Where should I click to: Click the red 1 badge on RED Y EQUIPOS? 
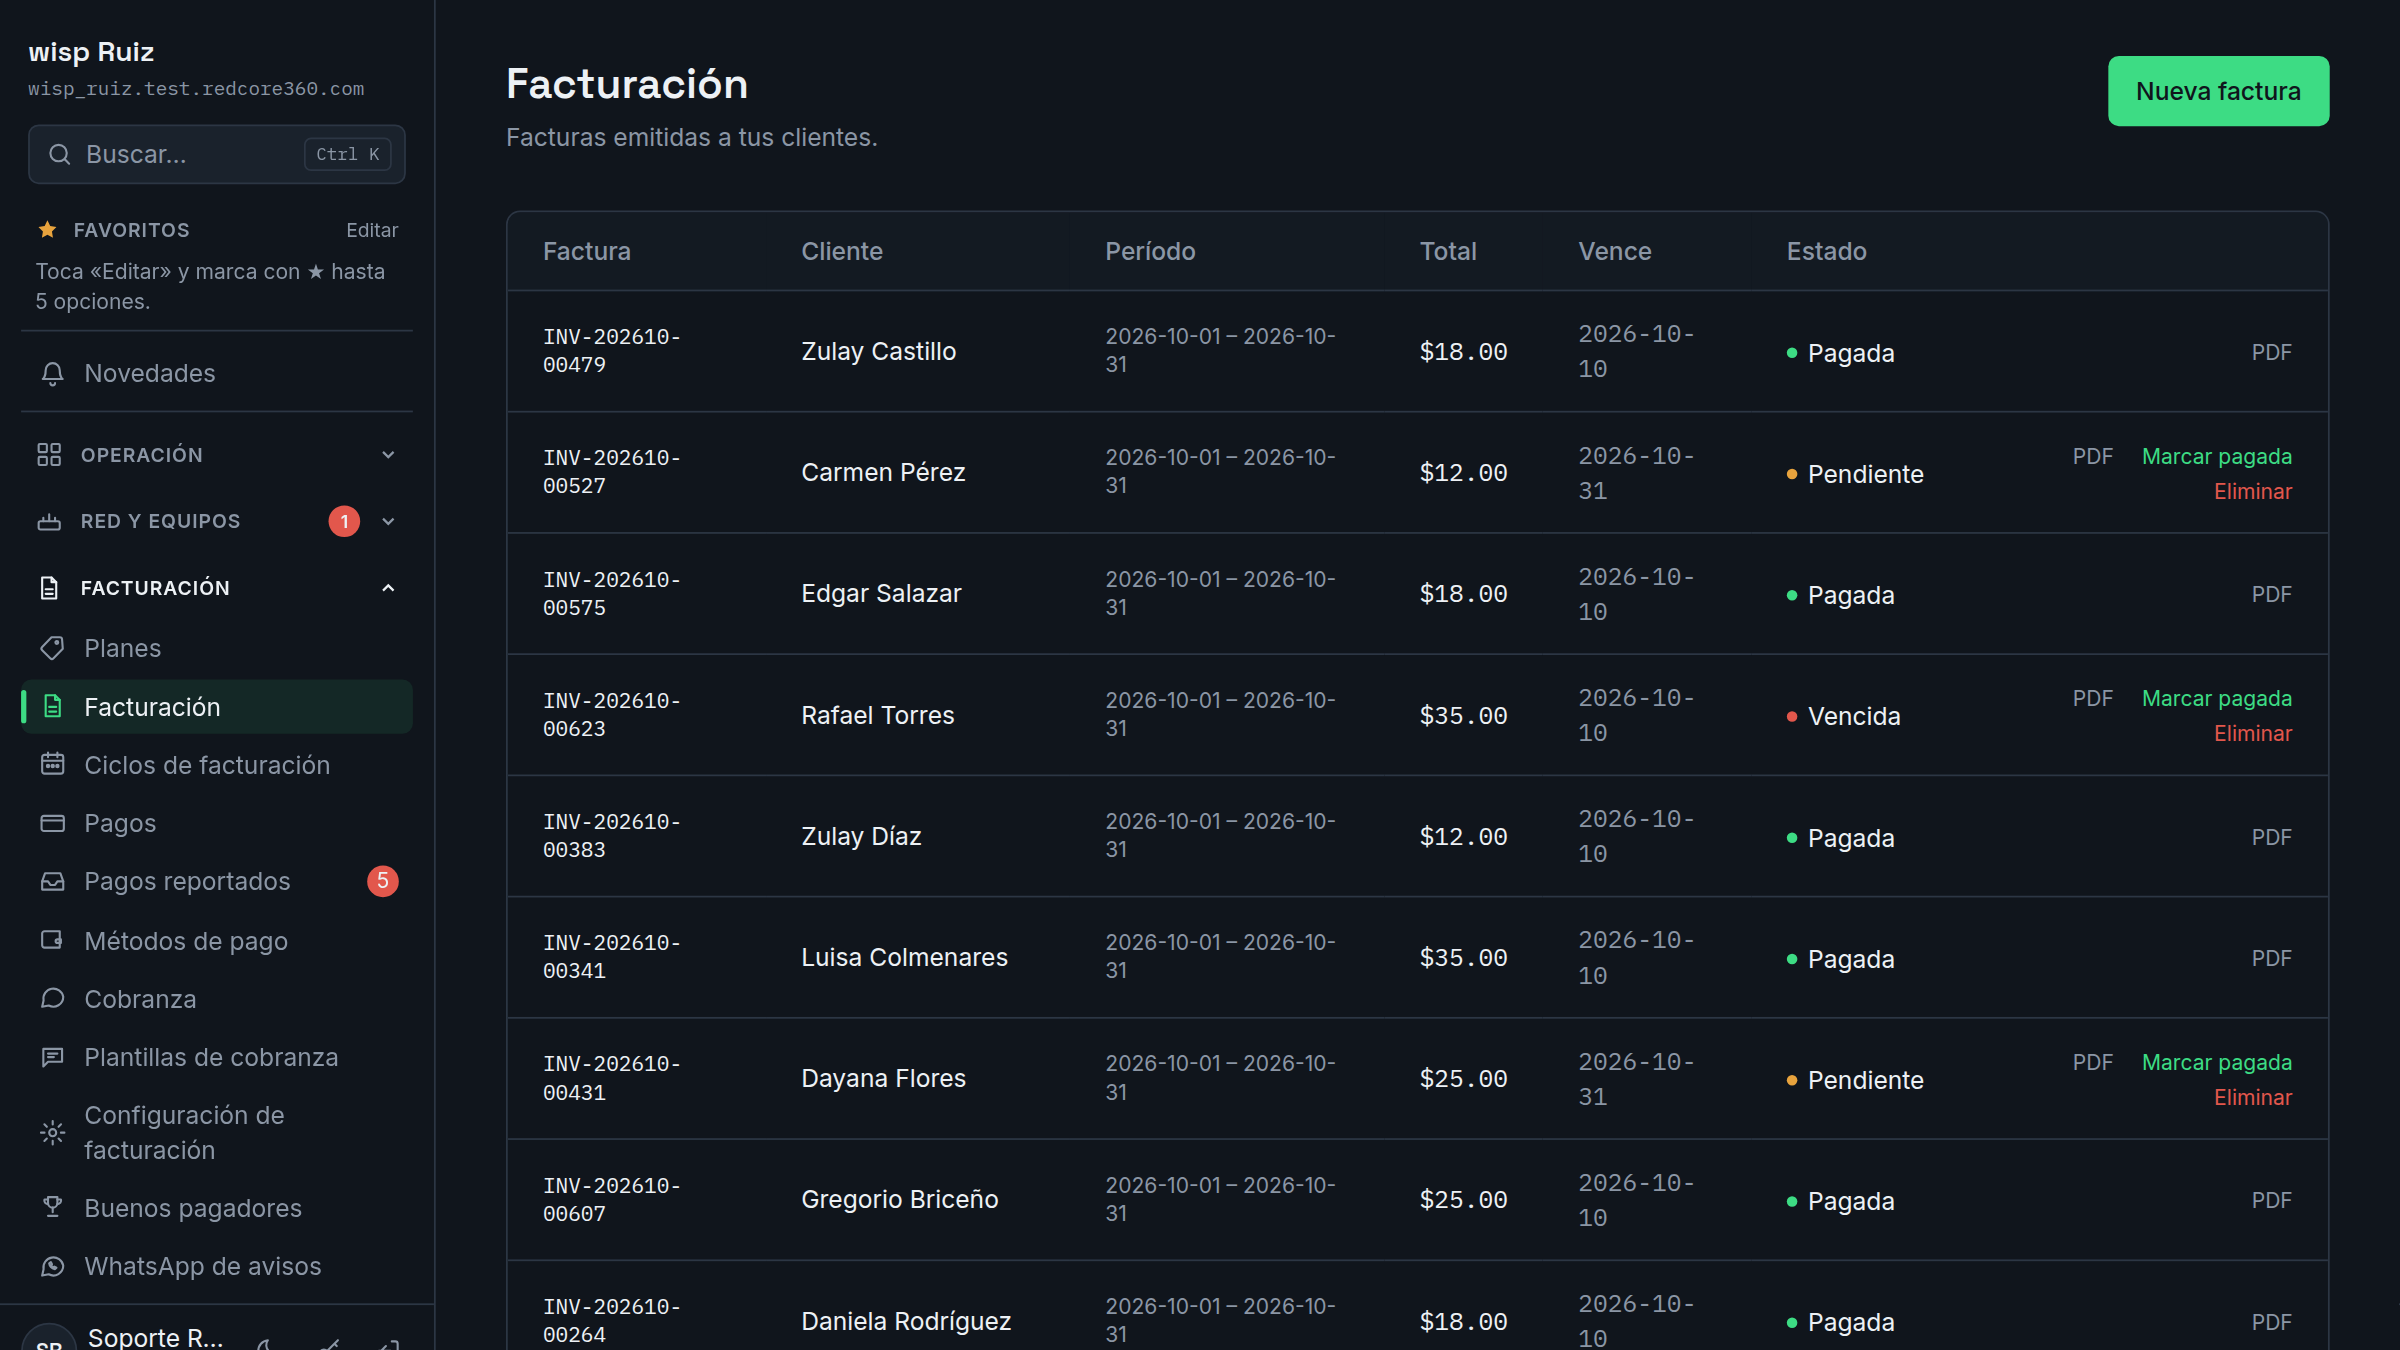[344, 522]
